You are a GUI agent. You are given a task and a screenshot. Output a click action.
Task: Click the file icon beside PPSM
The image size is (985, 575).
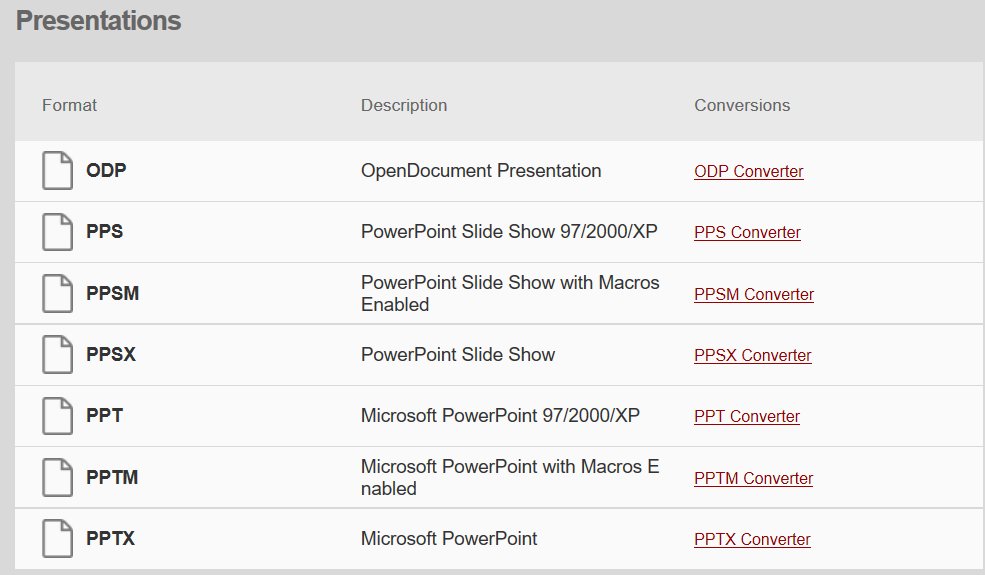pyautogui.click(x=57, y=293)
